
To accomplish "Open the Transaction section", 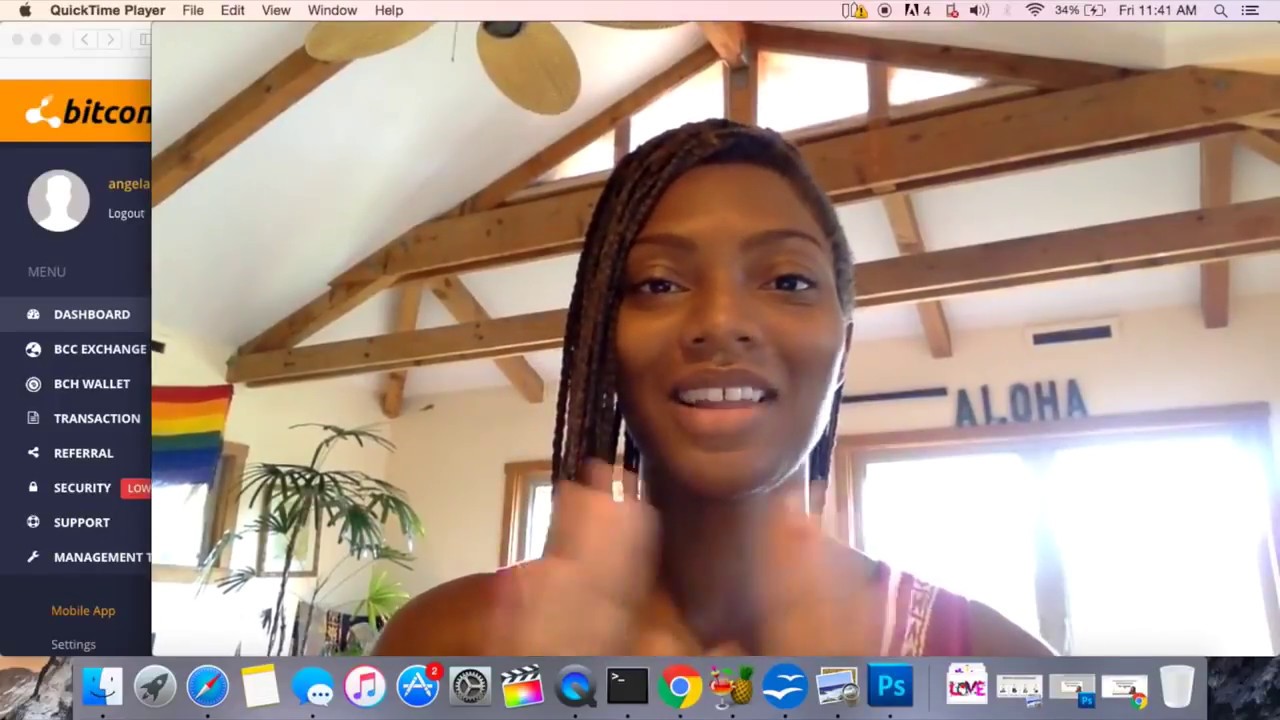I will pyautogui.click(x=75, y=418).
